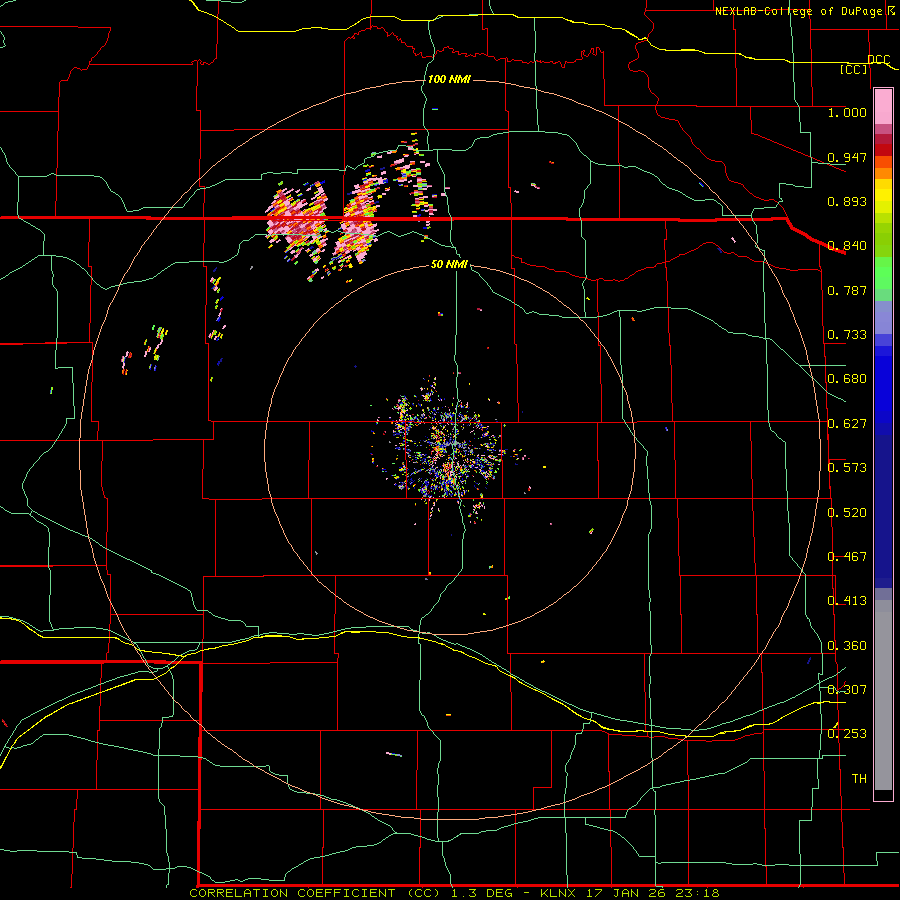Select the 0.307 legend value
The image size is (900, 900).
847,690
